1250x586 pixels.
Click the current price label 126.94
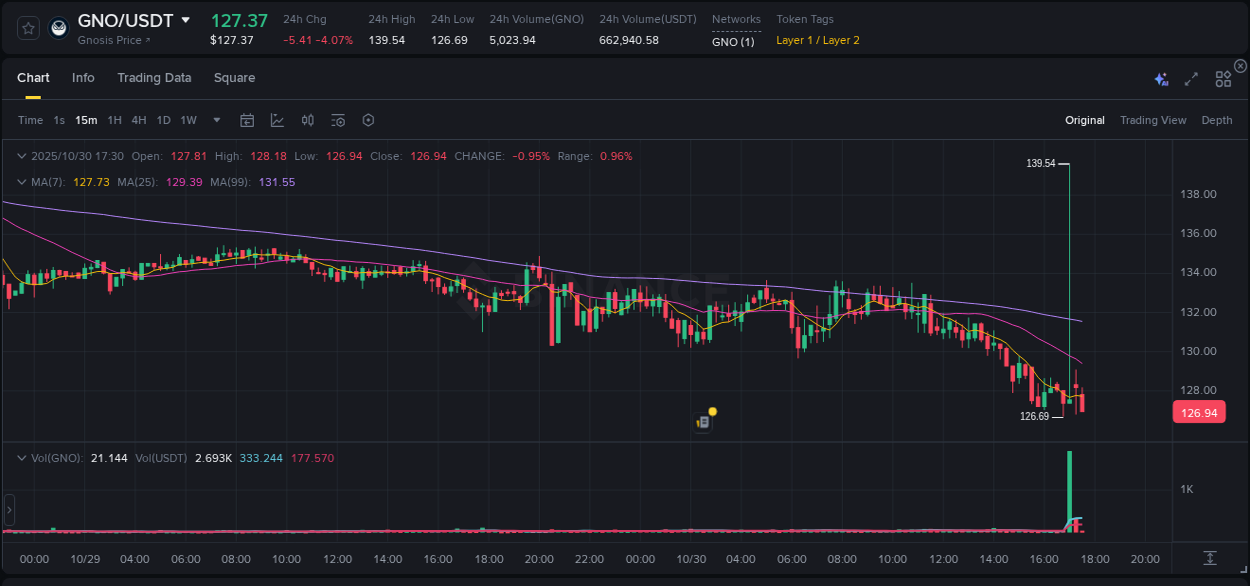pyautogui.click(x=1199, y=412)
